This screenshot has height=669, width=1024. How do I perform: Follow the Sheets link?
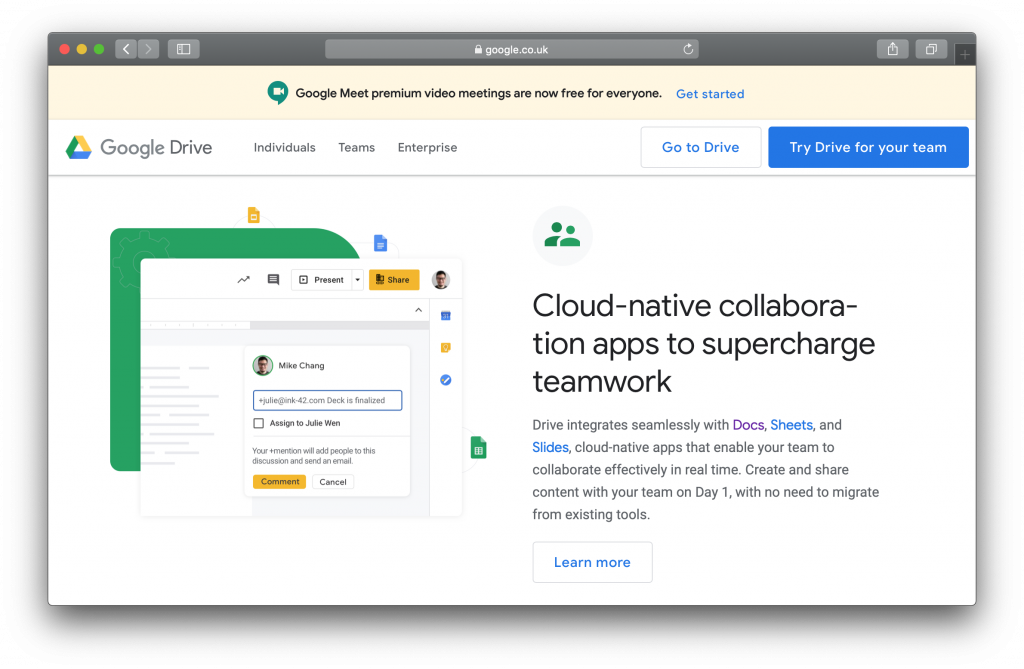pyautogui.click(x=792, y=425)
